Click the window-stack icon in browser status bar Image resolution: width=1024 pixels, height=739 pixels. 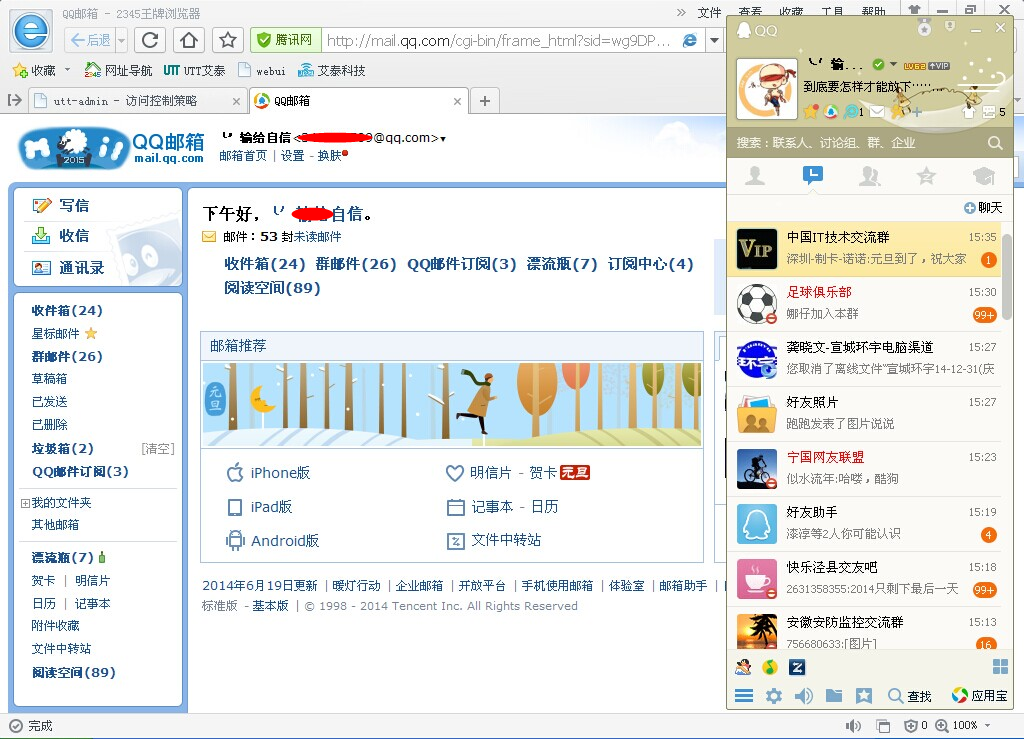(884, 726)
